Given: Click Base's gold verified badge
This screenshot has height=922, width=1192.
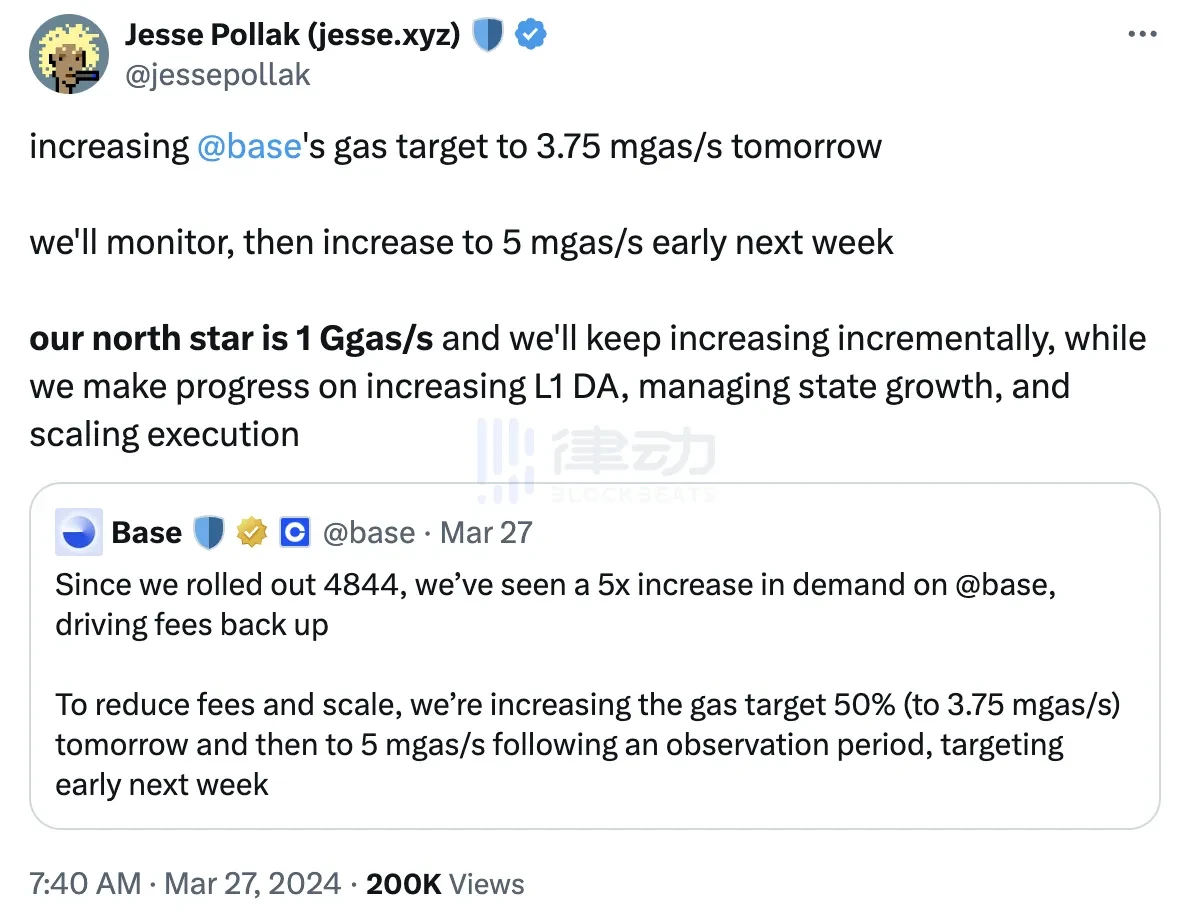Looking at the screenshot, I should pyautogui.click(x=250, y=533).
